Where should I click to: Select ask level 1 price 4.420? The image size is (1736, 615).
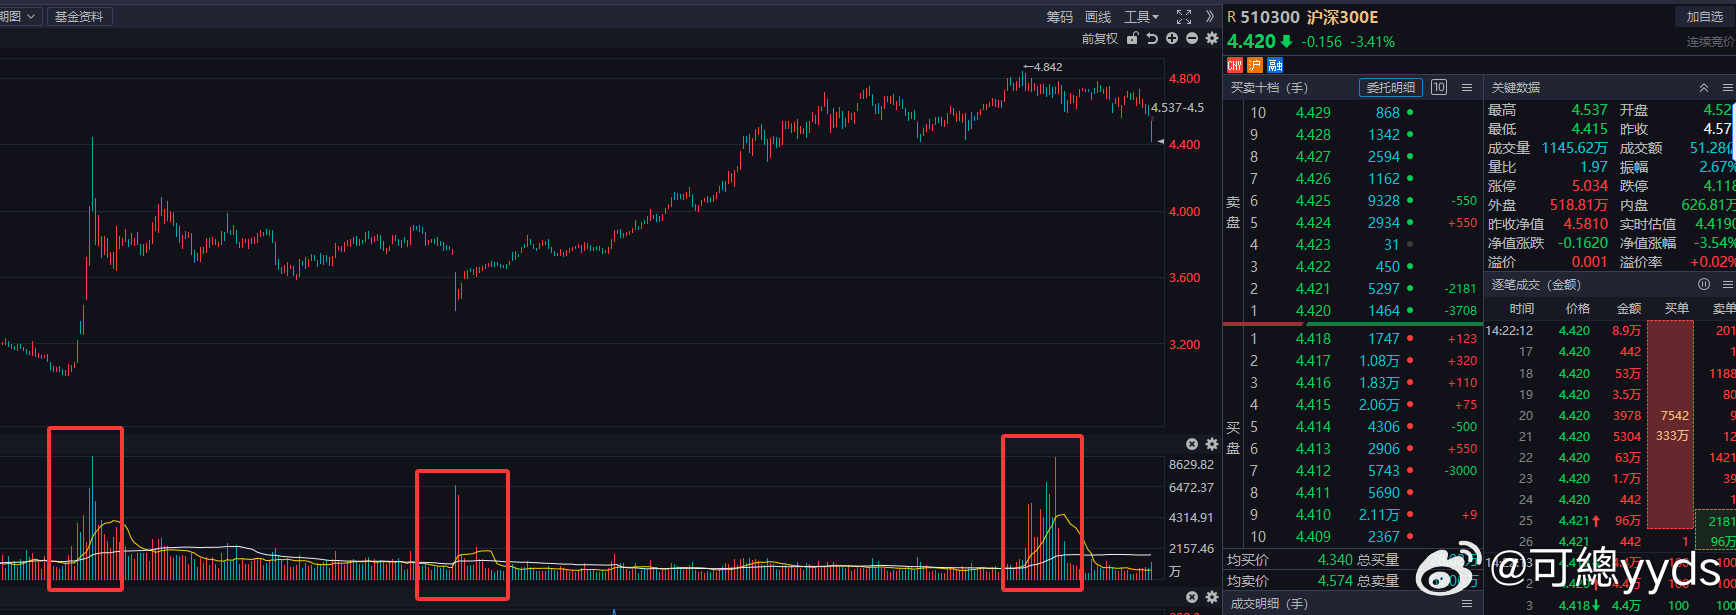pos(1313,311)
